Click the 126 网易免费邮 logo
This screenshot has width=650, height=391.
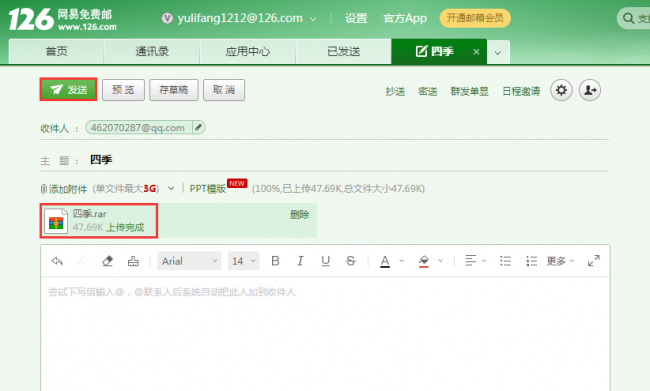tap(63, 19)
